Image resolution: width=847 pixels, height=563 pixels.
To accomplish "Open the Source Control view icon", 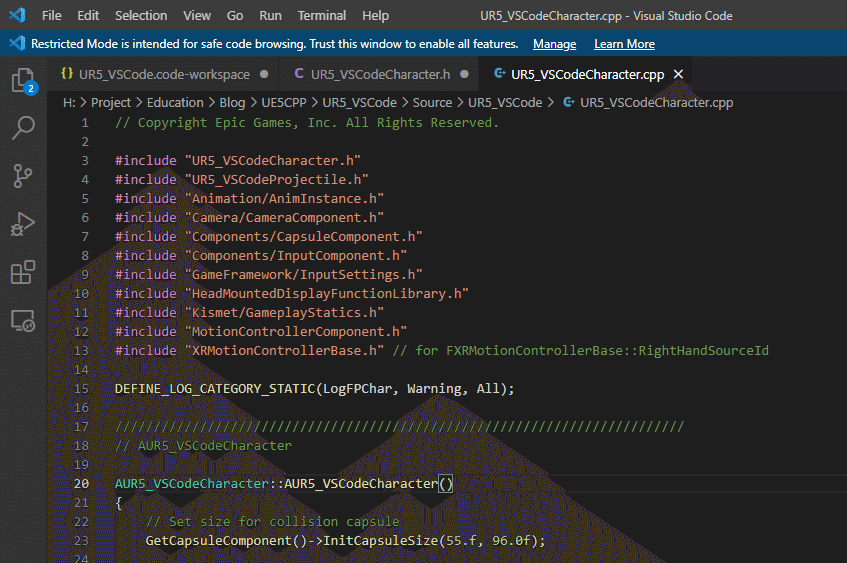I will (23, 176).
